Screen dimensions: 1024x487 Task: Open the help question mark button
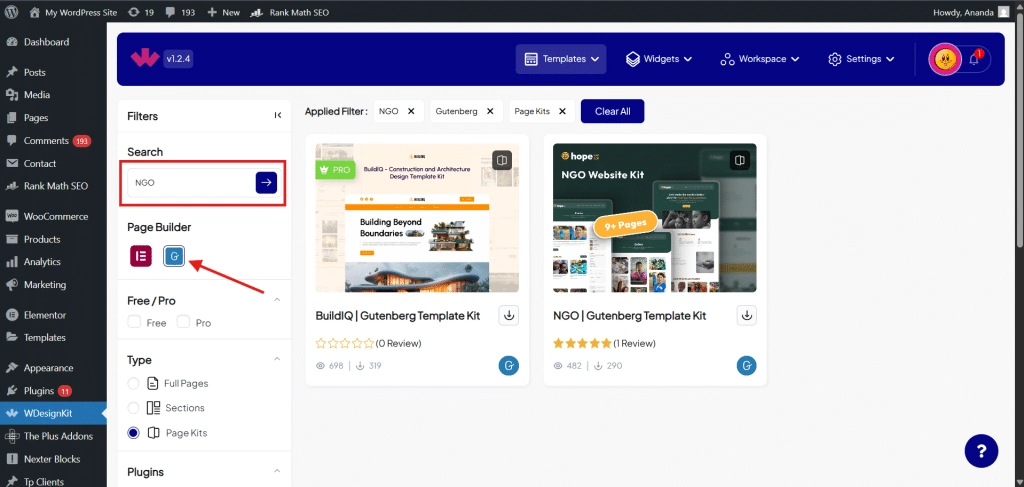982,450
